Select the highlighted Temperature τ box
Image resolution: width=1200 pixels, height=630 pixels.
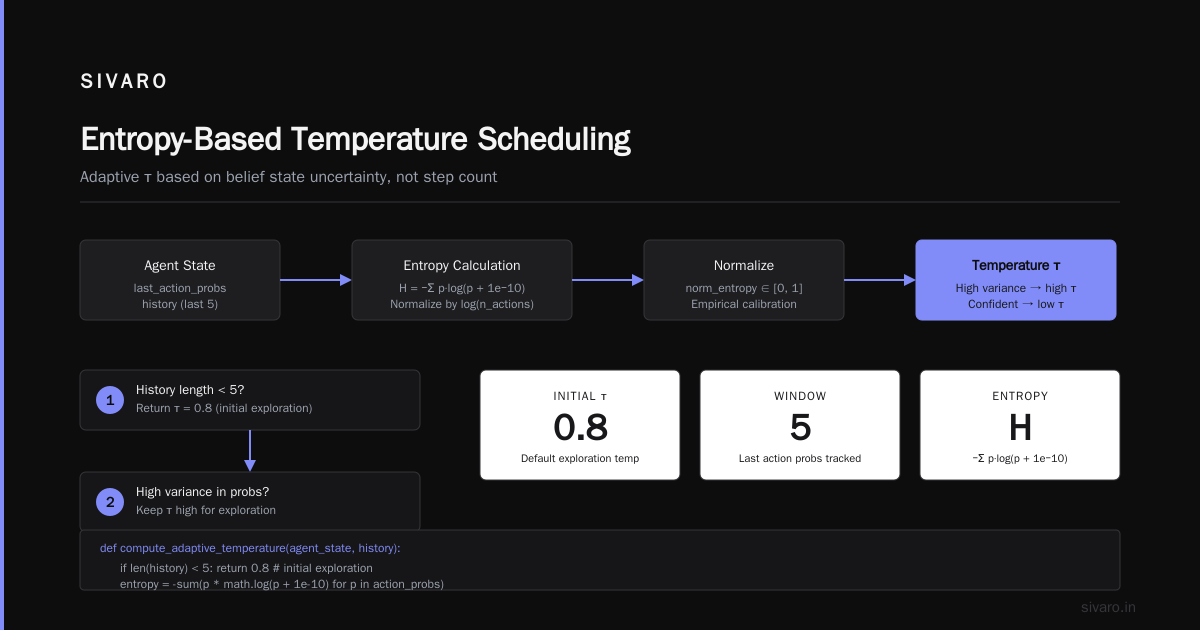tap(1016, 280)
